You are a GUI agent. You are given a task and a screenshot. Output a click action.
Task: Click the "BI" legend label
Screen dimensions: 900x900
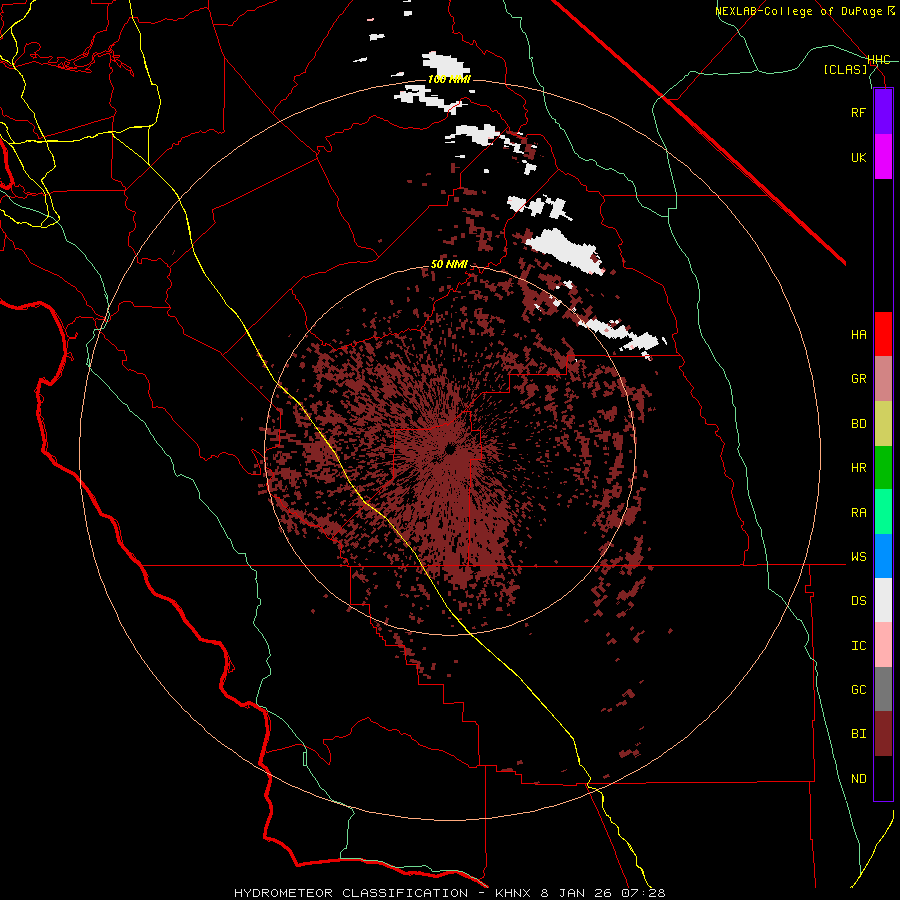[858, 734]
